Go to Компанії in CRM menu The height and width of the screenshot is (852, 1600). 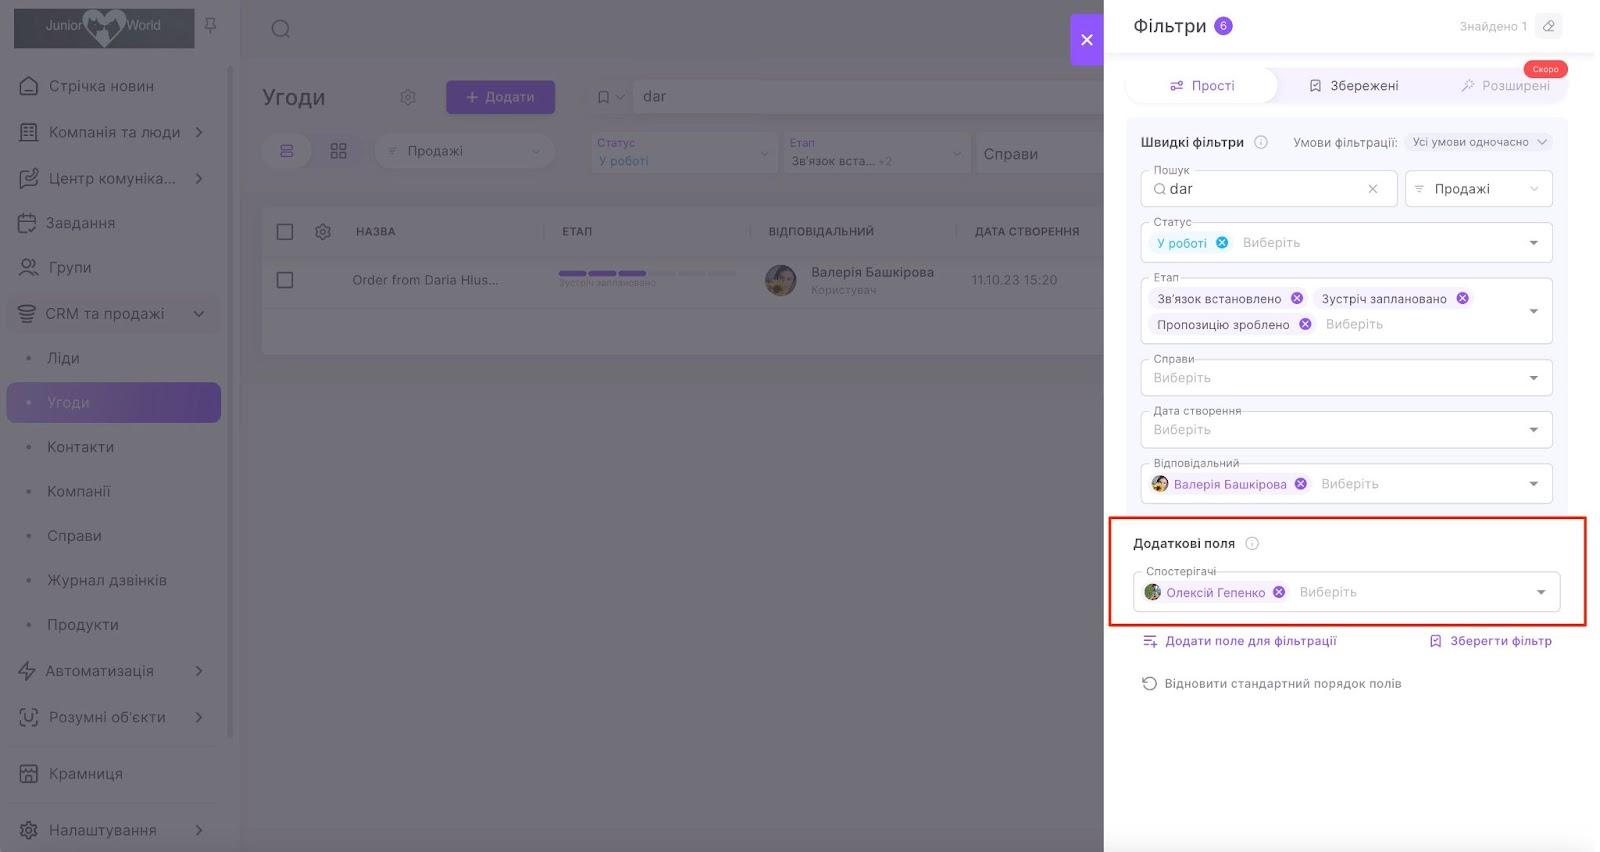tap(79, 491)
